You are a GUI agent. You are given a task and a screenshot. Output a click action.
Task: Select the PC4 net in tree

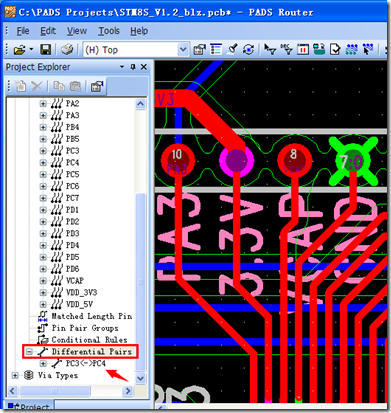(72, 163)
